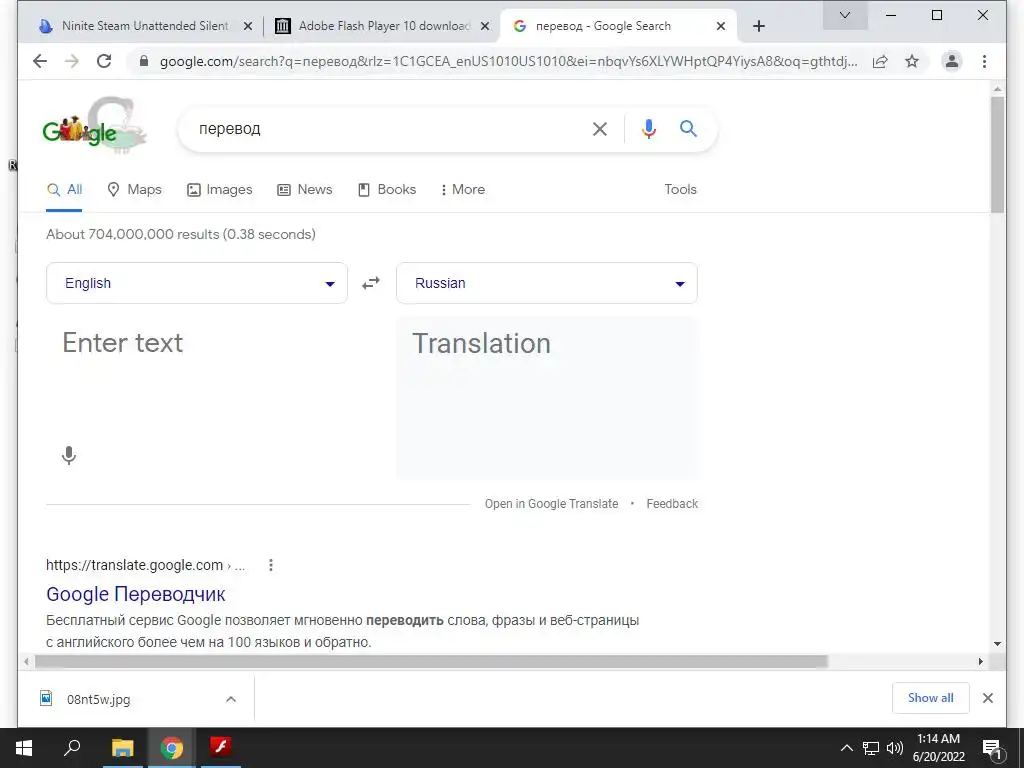Open the notification center
Viewport: 1024px width, 768px height.
tap(992, 748)
